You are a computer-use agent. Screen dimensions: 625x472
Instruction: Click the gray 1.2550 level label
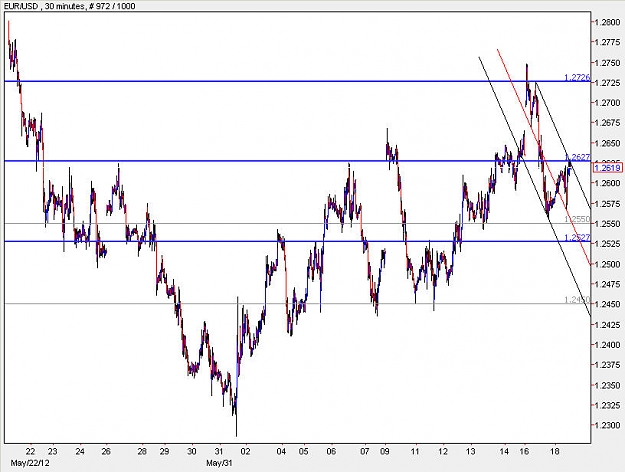(577, 219)
